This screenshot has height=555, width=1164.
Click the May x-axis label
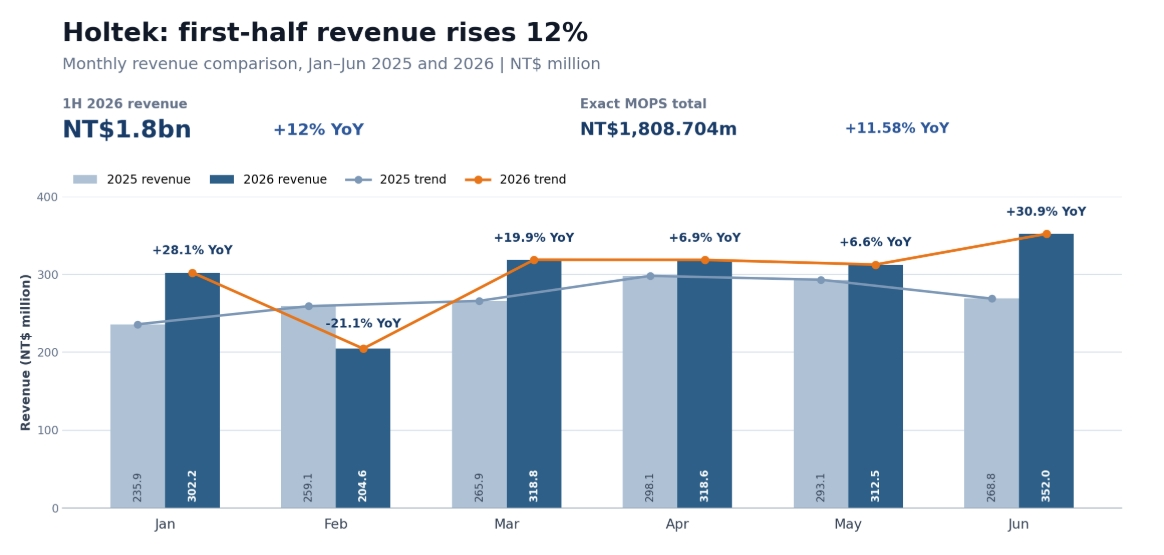point(849,525)
